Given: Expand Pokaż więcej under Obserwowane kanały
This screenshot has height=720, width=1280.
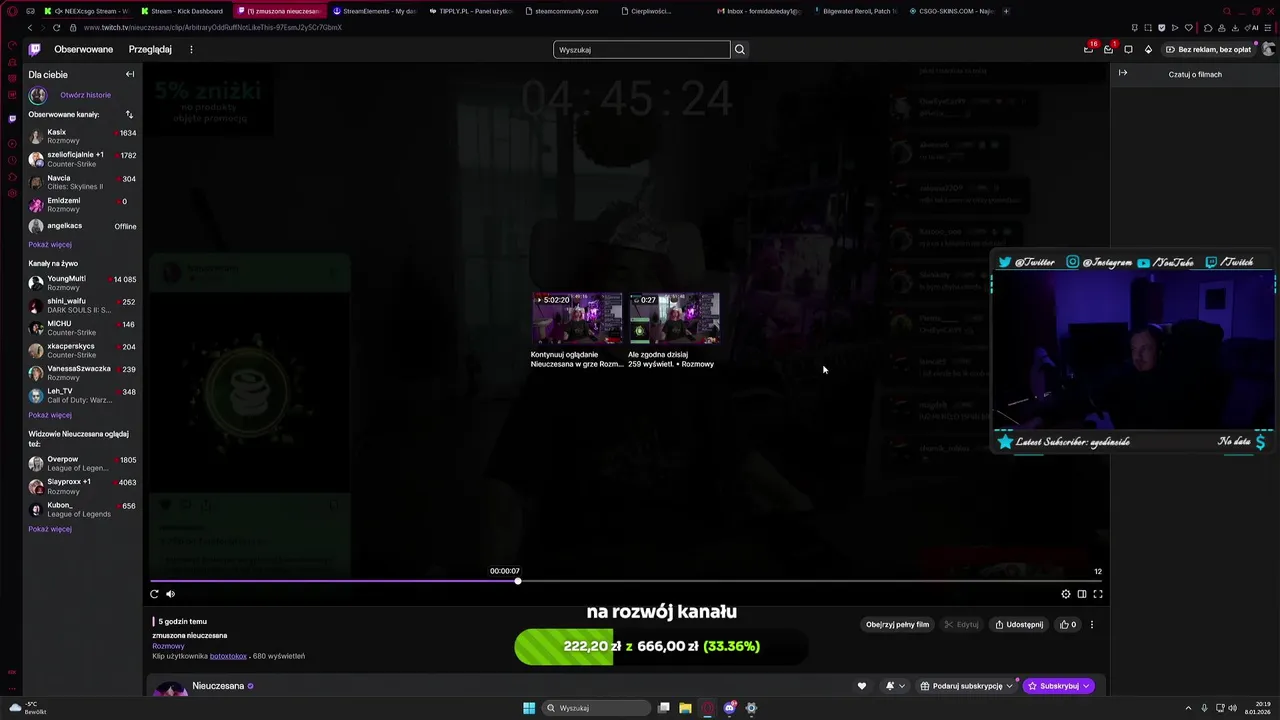Looking at the screenshot, I should 50,244.
